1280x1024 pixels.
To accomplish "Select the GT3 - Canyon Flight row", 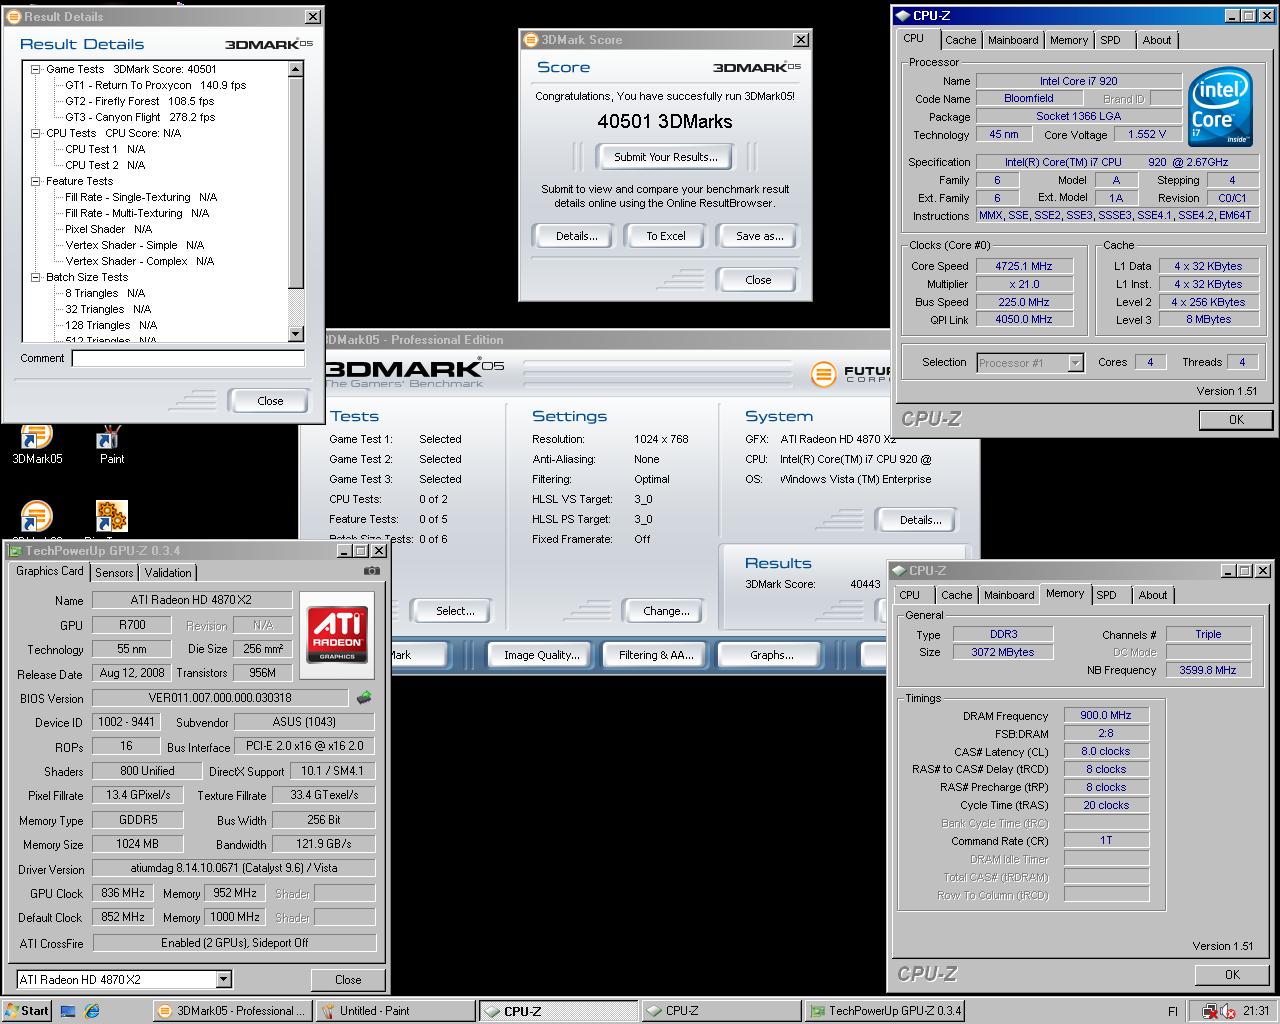I will point(141,117).
